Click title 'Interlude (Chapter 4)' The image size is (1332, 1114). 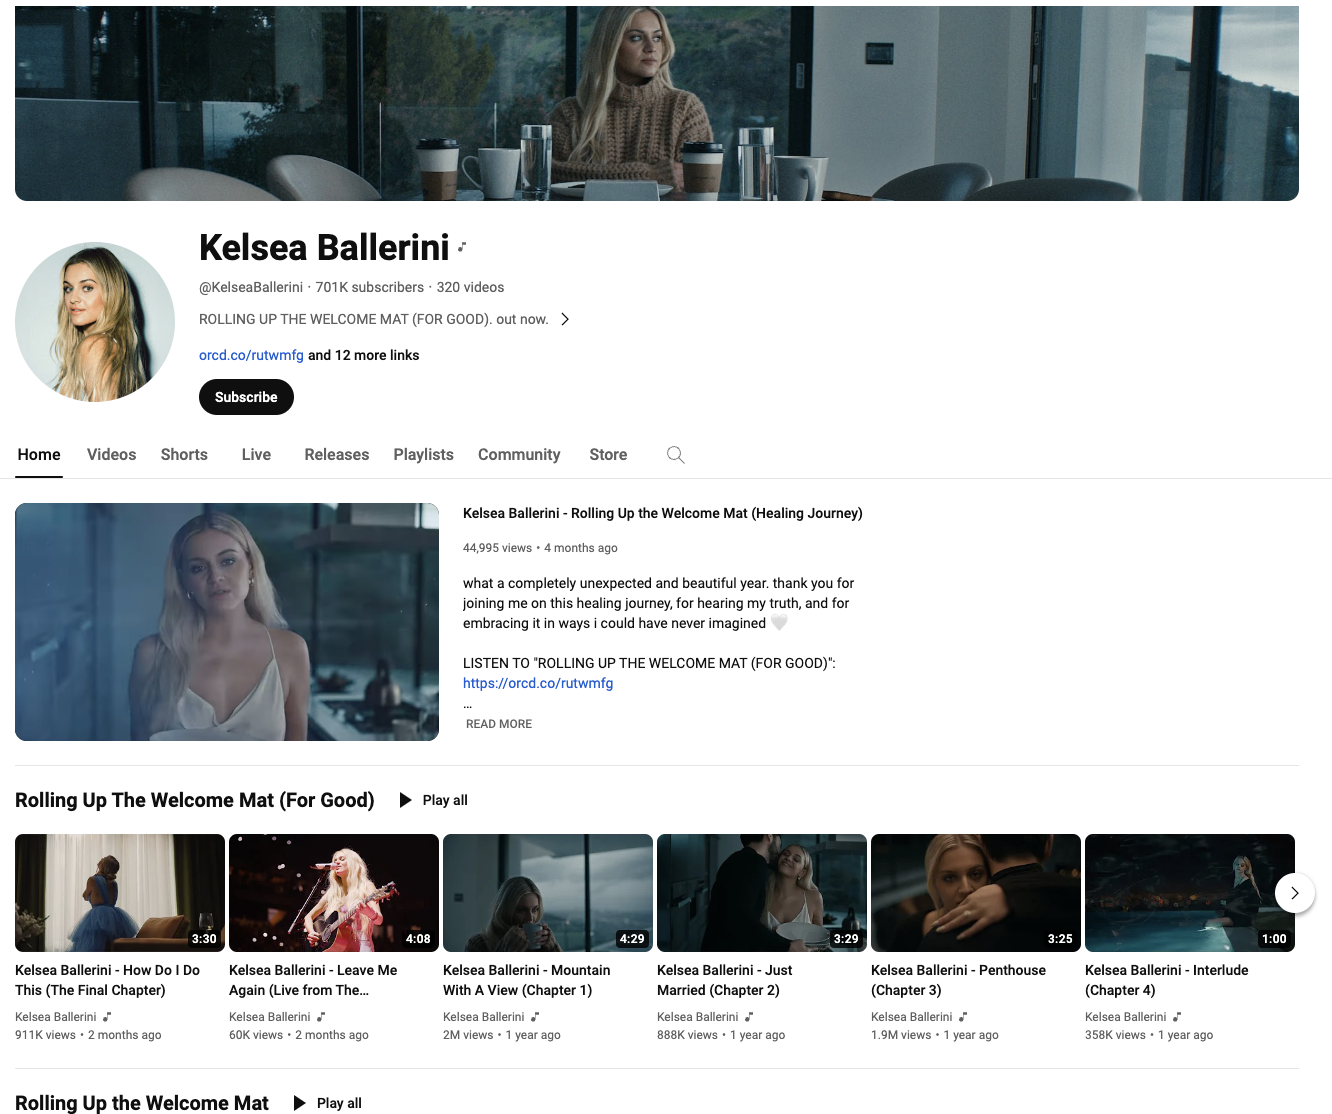click(x=1167, y=980)
